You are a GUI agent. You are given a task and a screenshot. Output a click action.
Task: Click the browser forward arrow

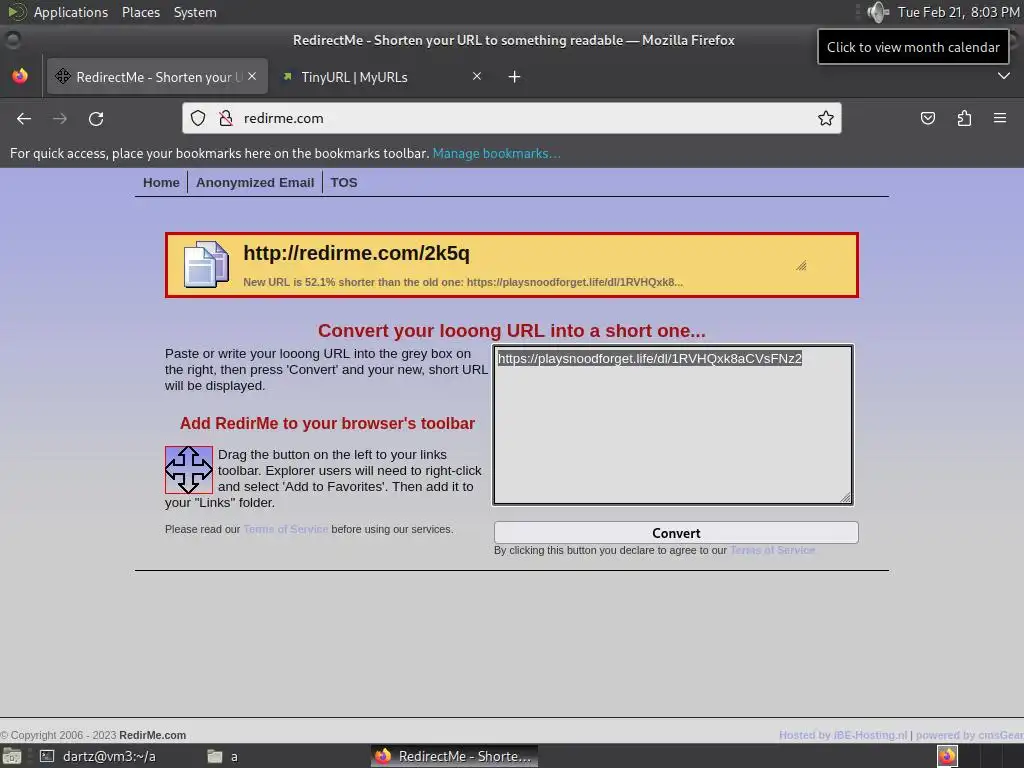[60, 118]
